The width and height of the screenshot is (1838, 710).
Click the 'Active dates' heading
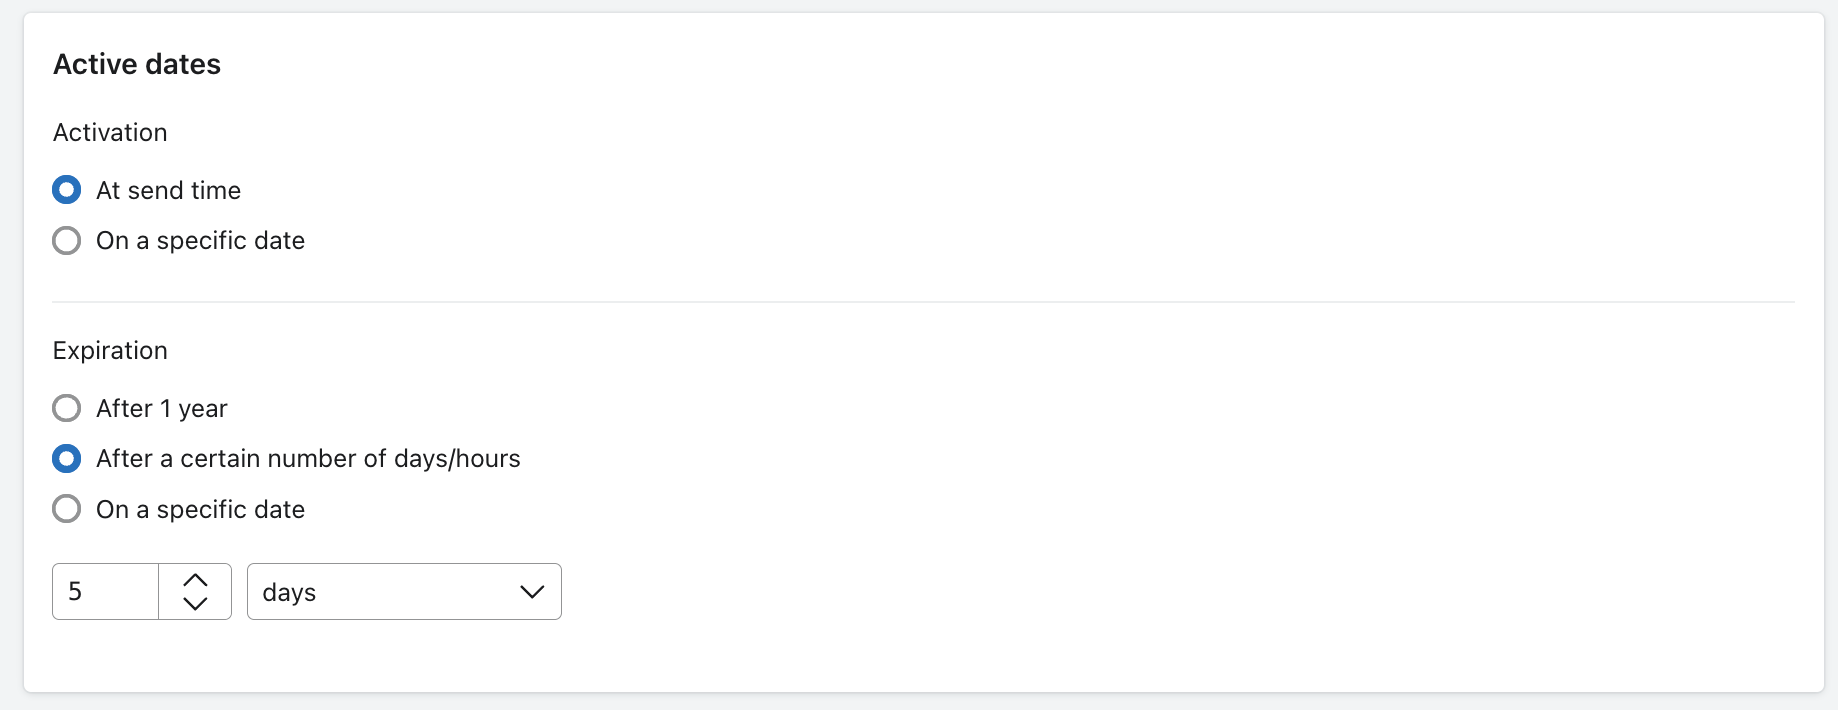click(x=137, y=64)
